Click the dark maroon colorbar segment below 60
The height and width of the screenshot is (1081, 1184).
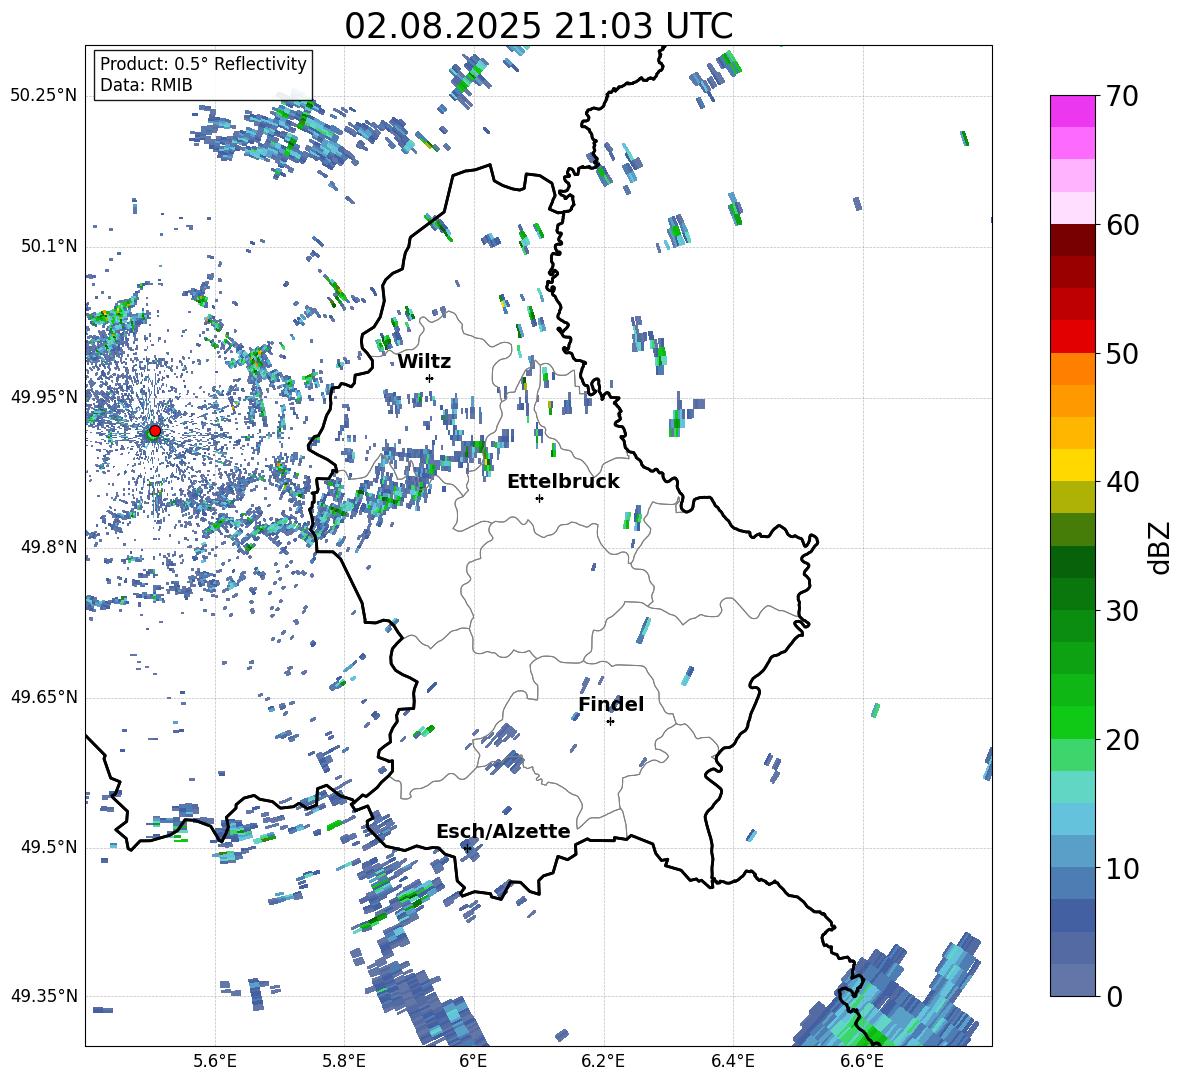[1072, 240]
